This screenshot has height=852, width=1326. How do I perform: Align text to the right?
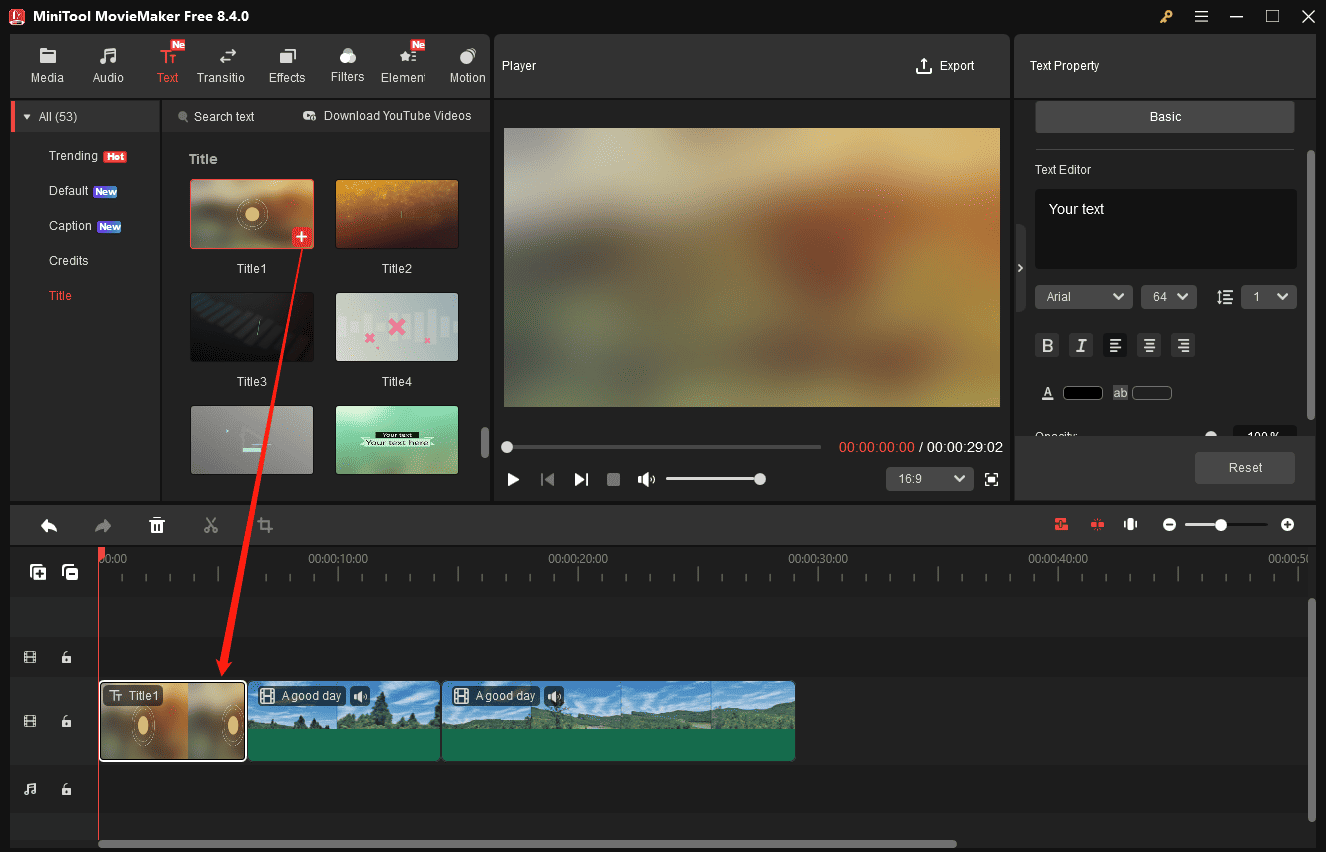1184,346
